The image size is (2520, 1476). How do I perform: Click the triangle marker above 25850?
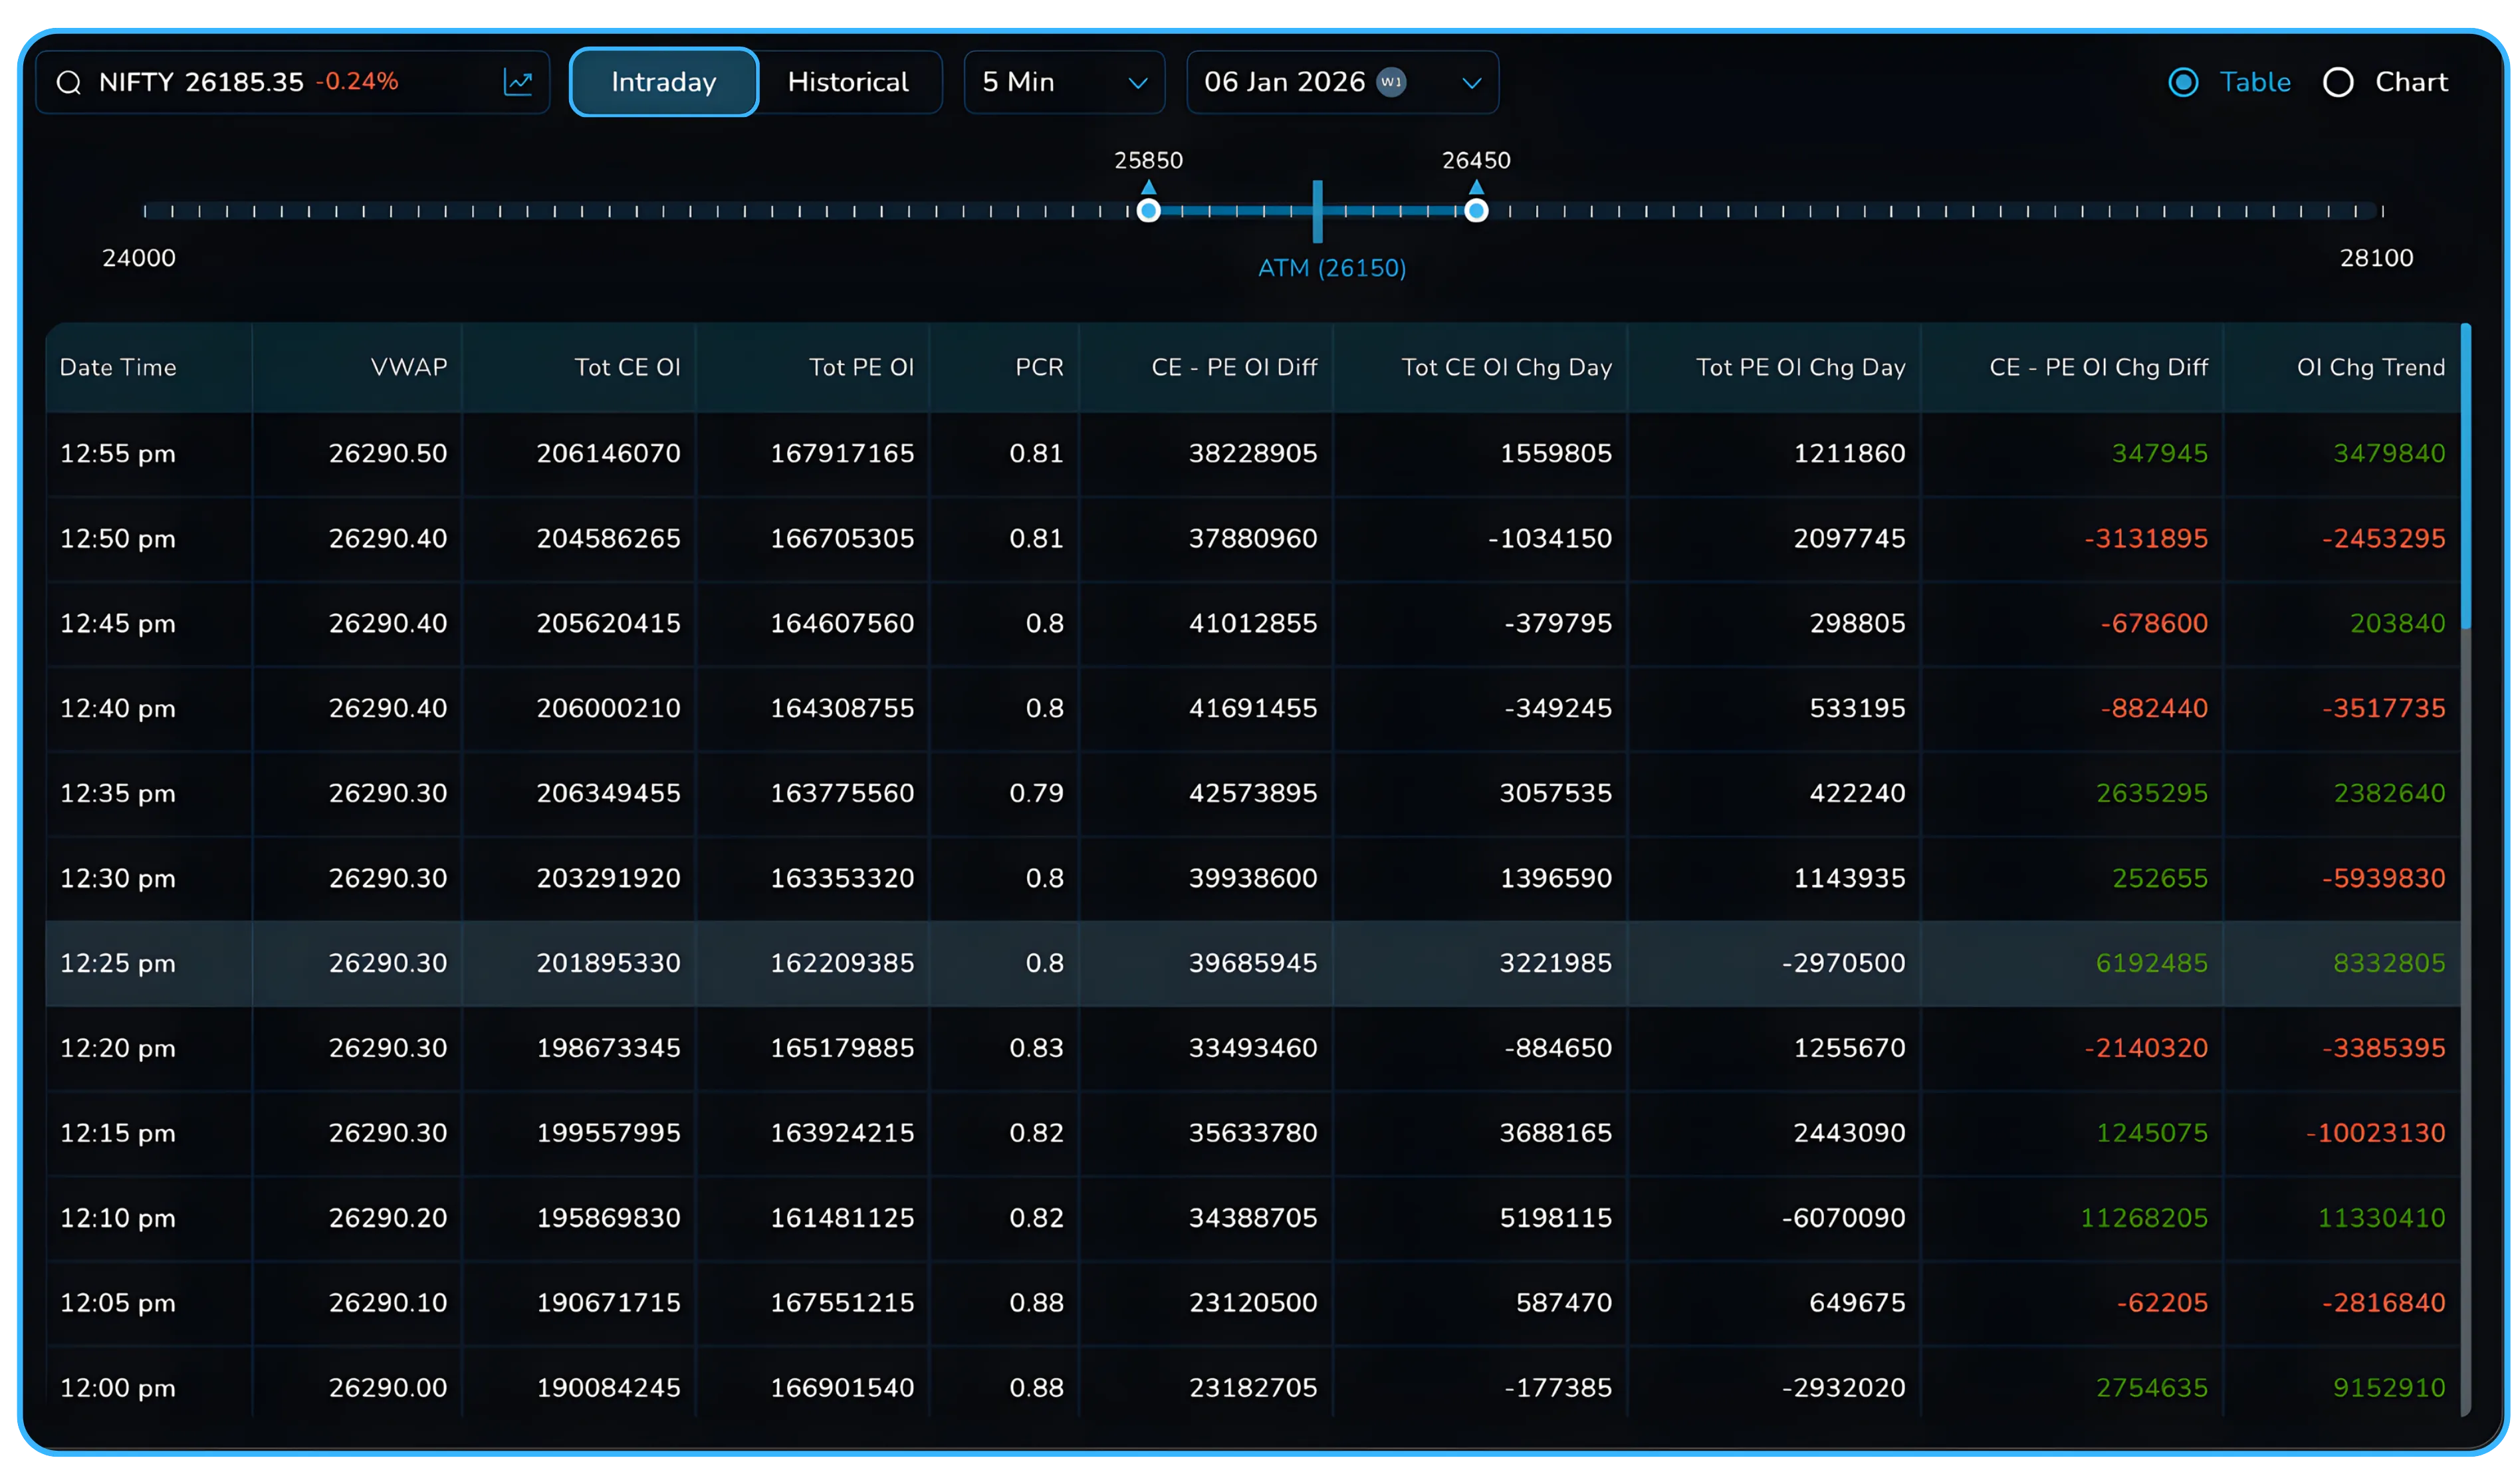tap(1149, 187)
